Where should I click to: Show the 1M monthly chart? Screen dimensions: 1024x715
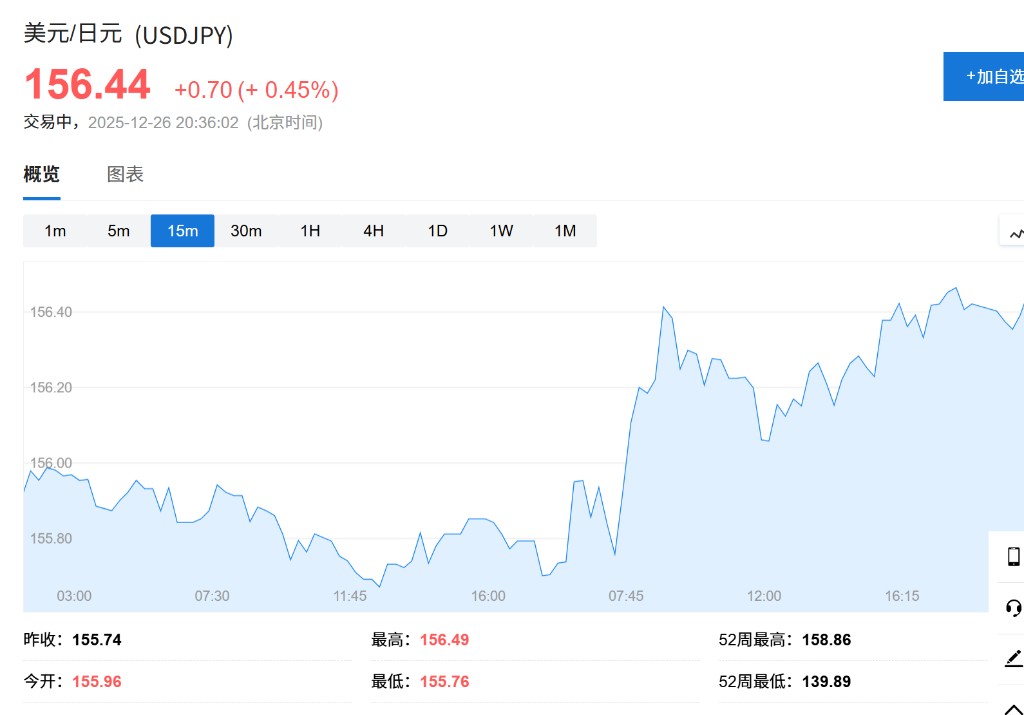tap(565, 231)
